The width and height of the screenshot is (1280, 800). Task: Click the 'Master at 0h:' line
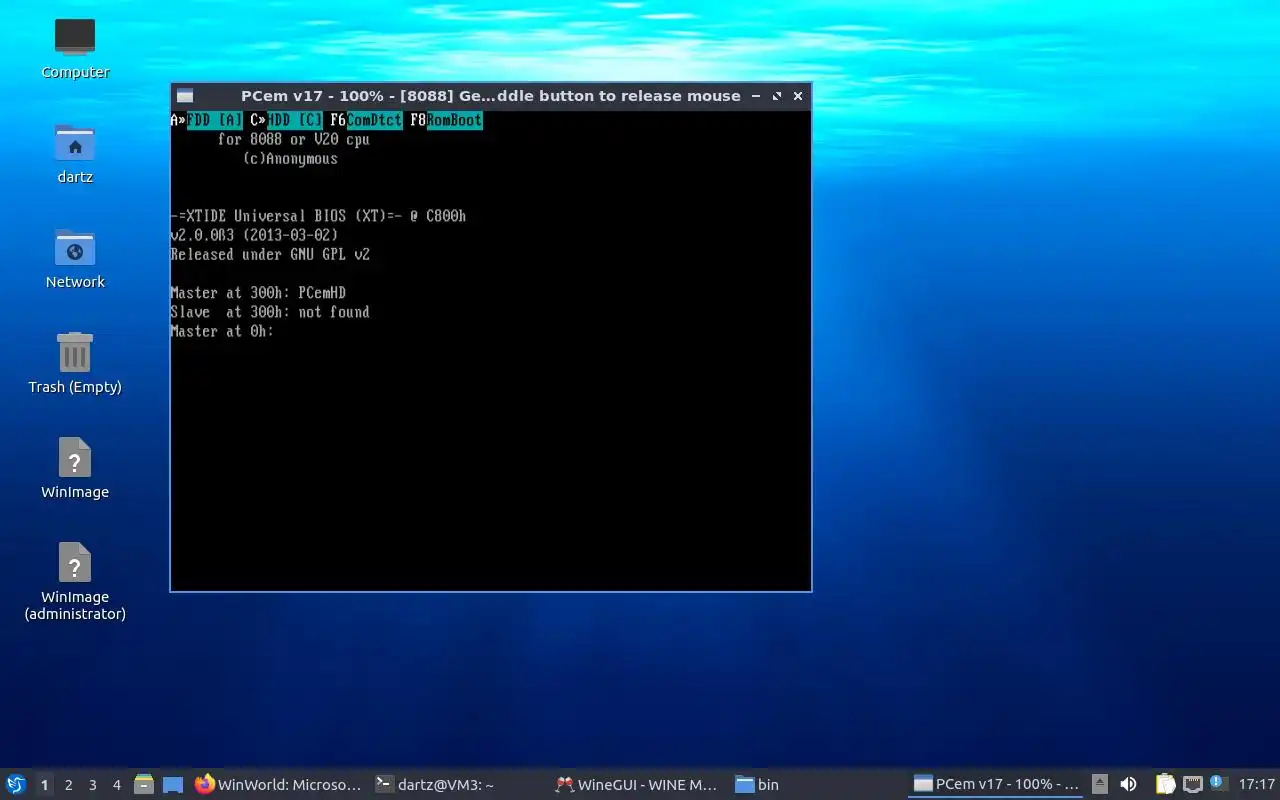pos(222,331)
